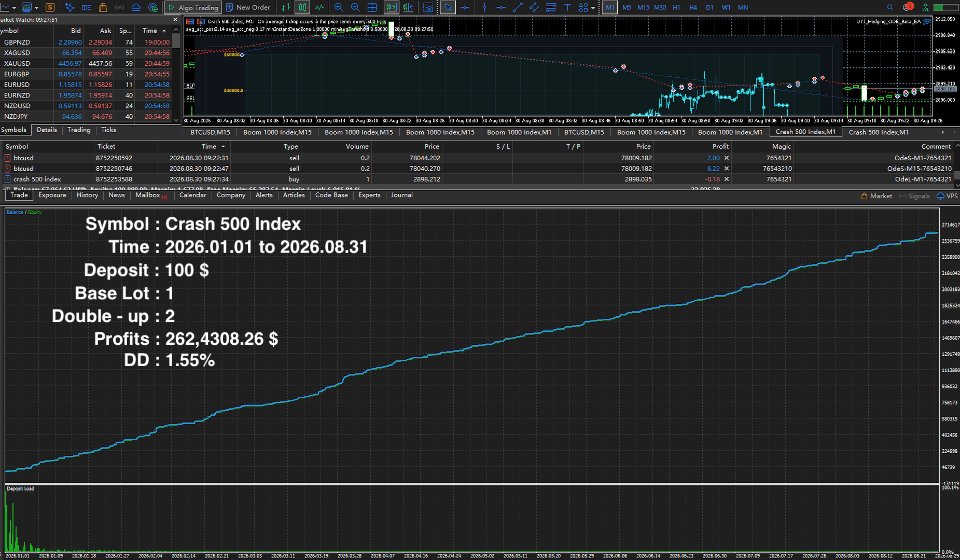Select the M15 timeframe
The image size is (960, 560).
point(643,7)
